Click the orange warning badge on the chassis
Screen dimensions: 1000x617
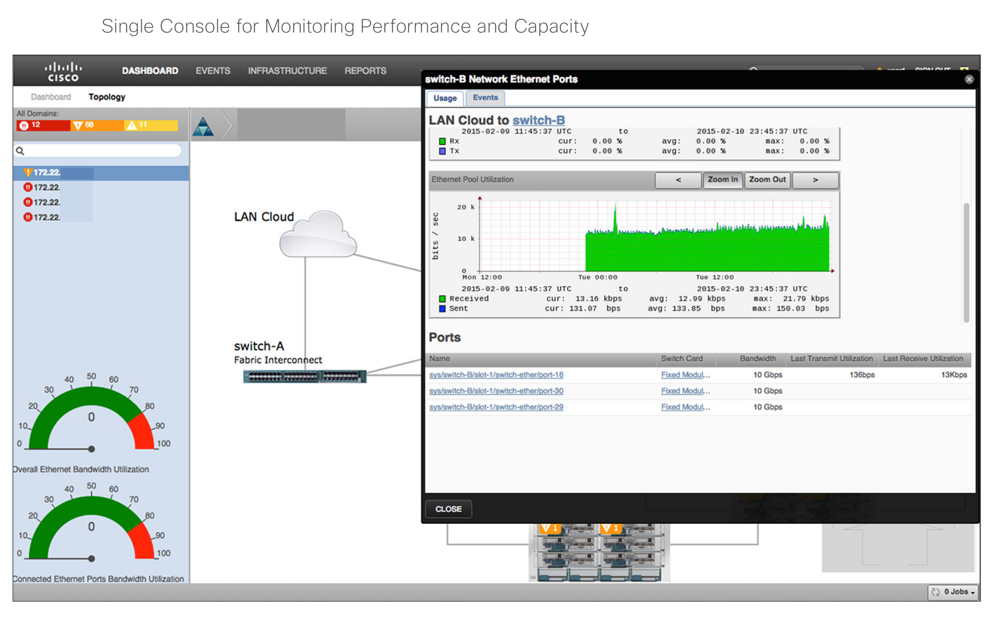pyautogui.click(x=550, y=527)
